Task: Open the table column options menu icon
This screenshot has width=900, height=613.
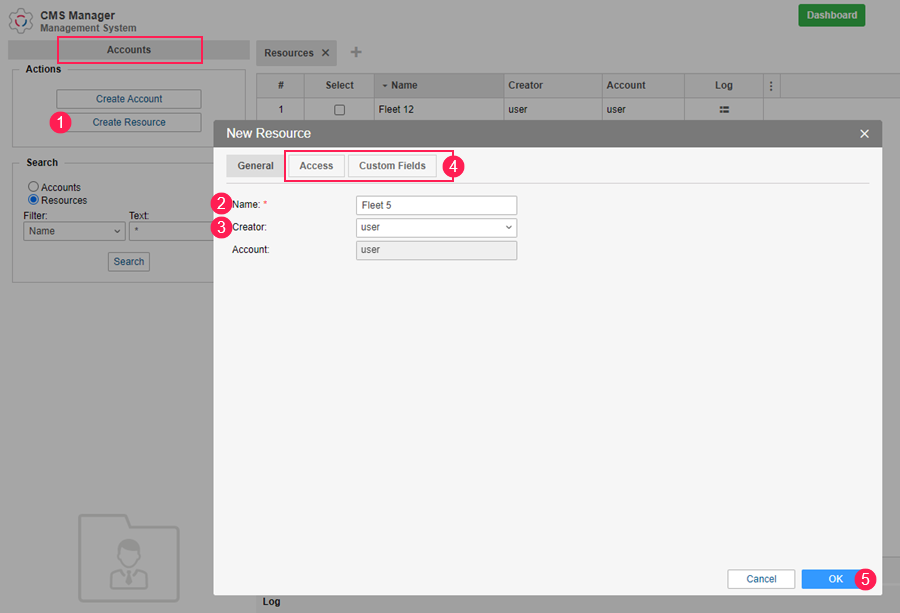Action: point(771,86)
